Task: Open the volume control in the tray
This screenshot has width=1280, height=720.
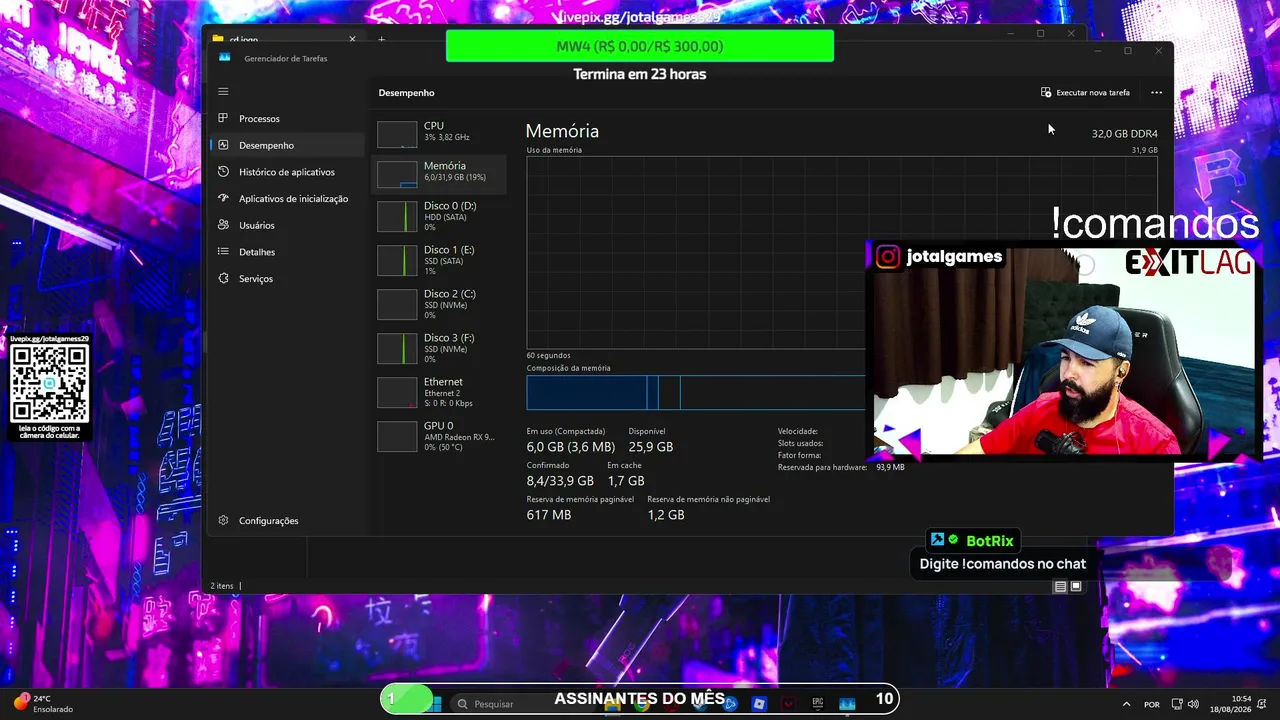Action: point(1194,704)
